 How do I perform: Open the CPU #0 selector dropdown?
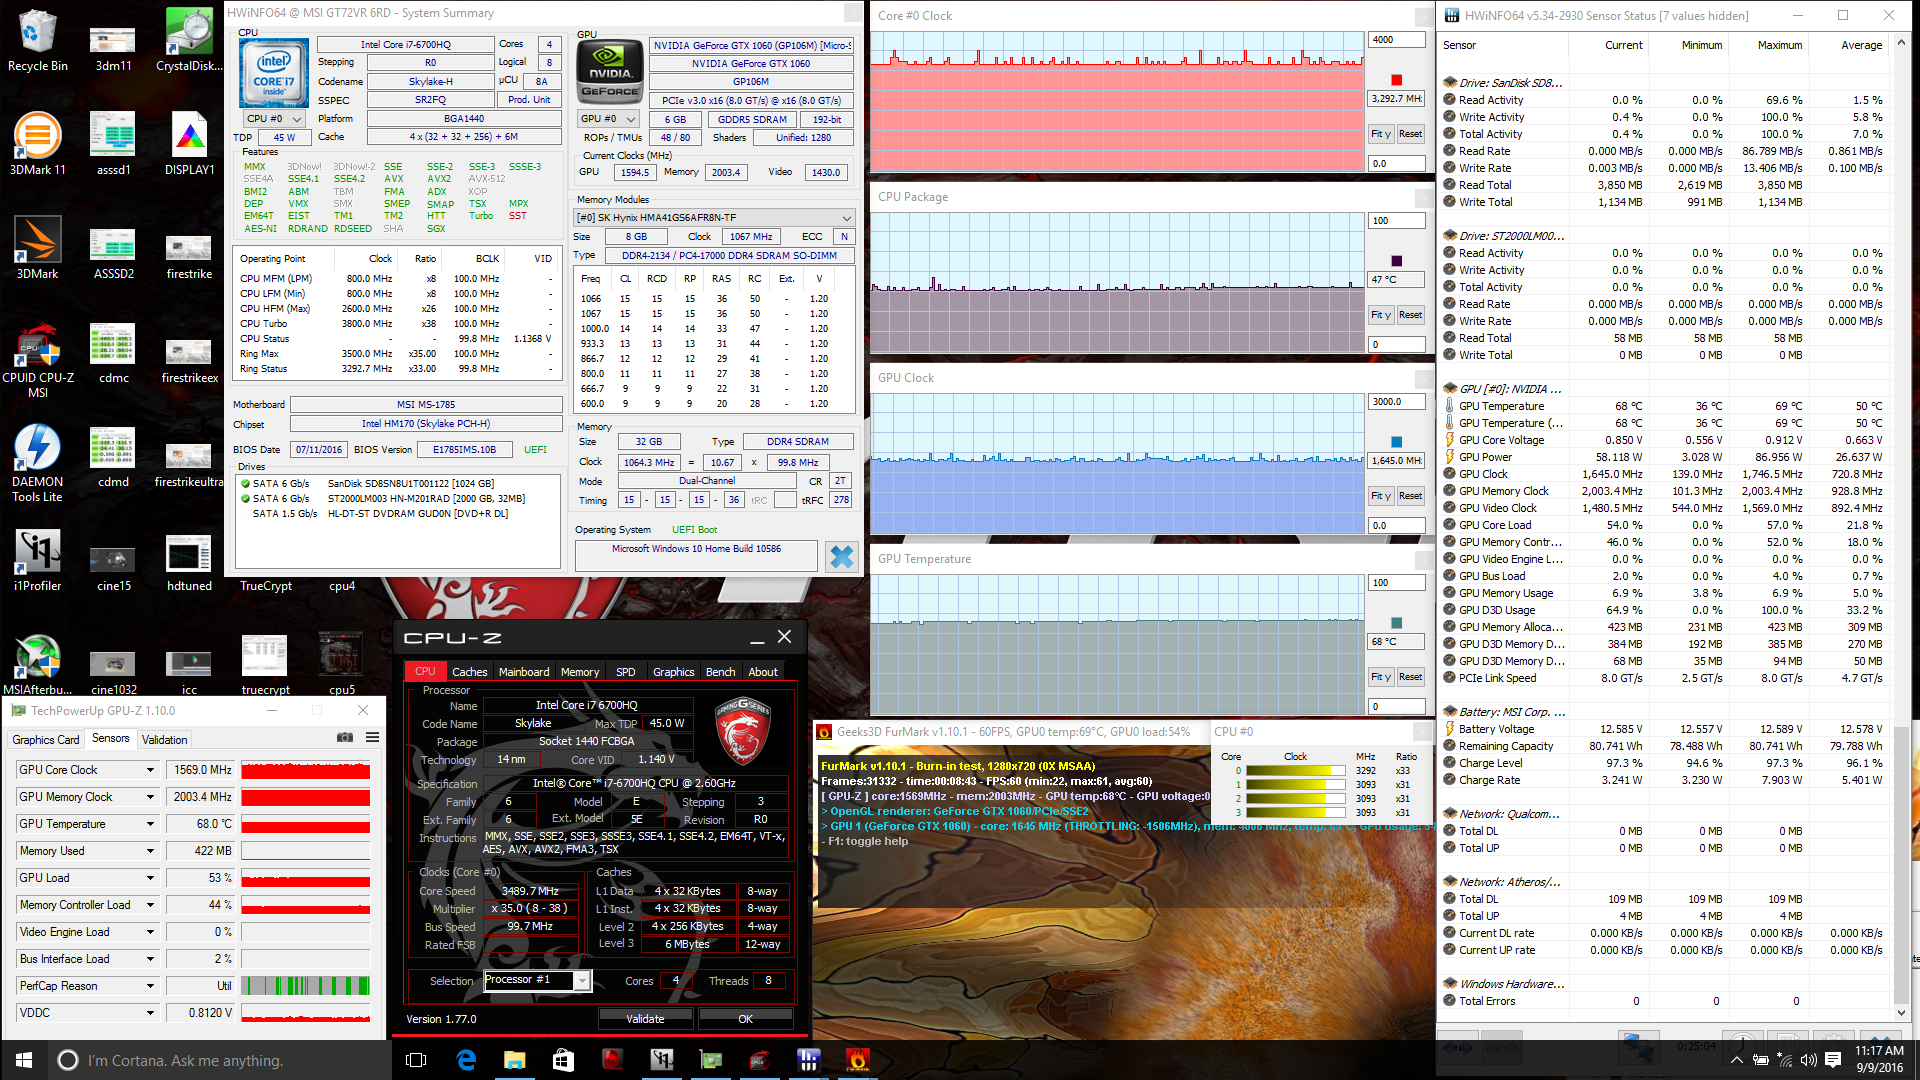[273, 118]
